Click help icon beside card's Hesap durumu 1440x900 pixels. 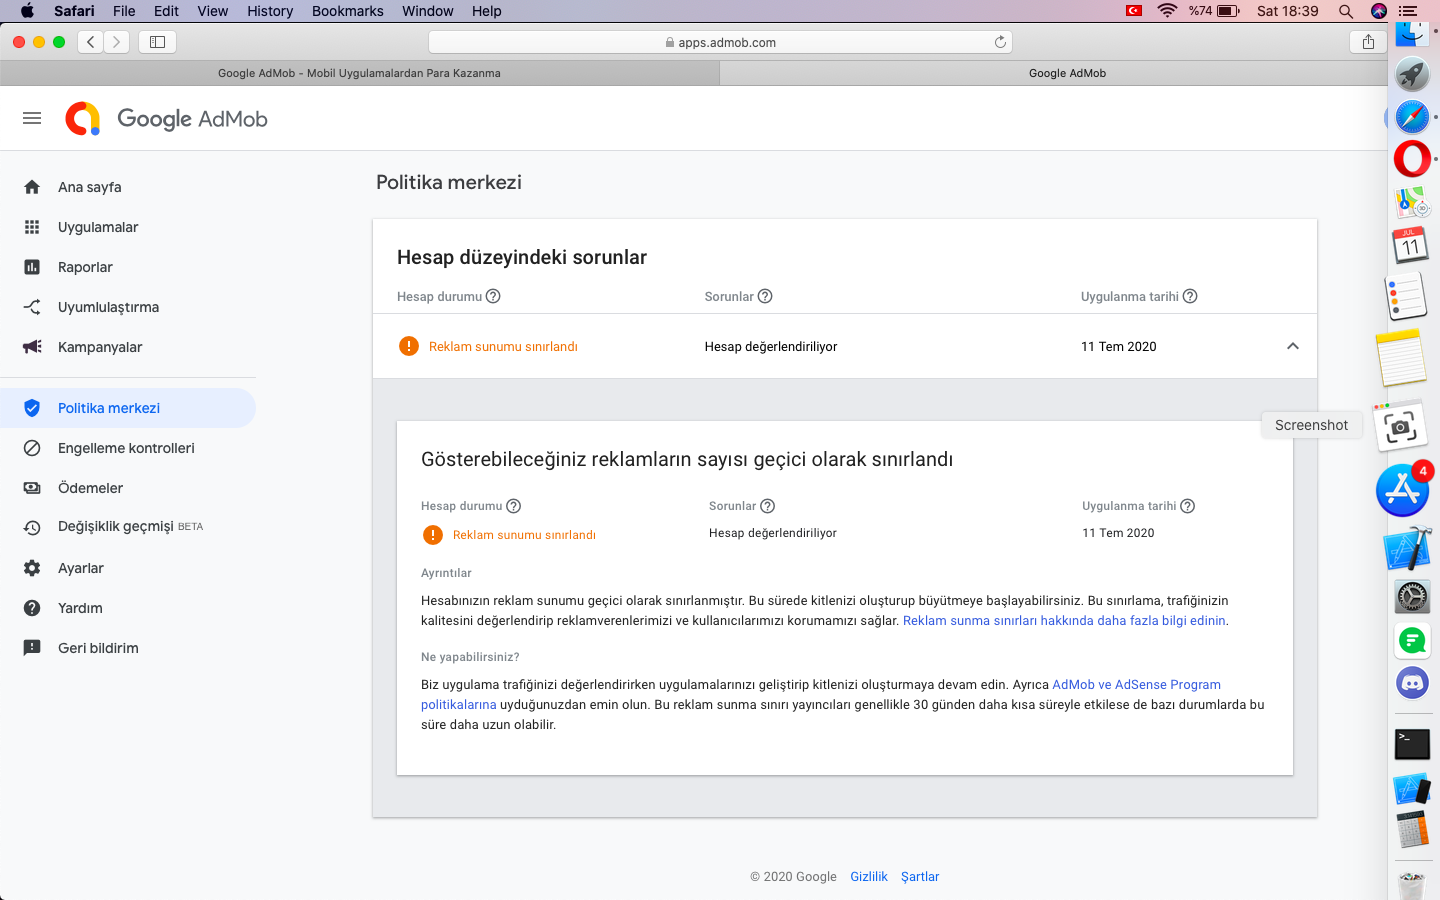[514, 506]
